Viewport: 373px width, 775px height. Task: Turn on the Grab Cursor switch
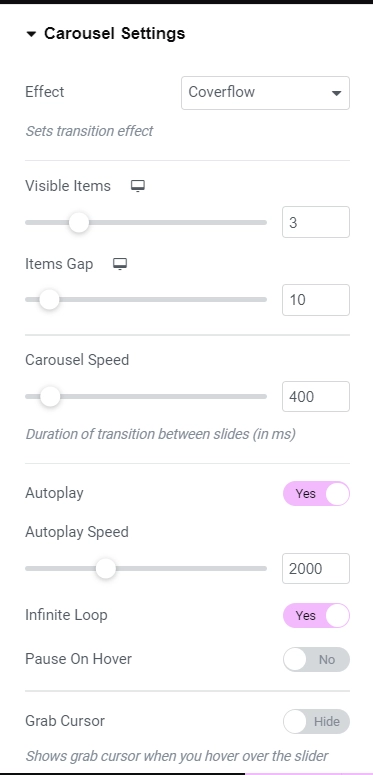(x=316, y=722)
